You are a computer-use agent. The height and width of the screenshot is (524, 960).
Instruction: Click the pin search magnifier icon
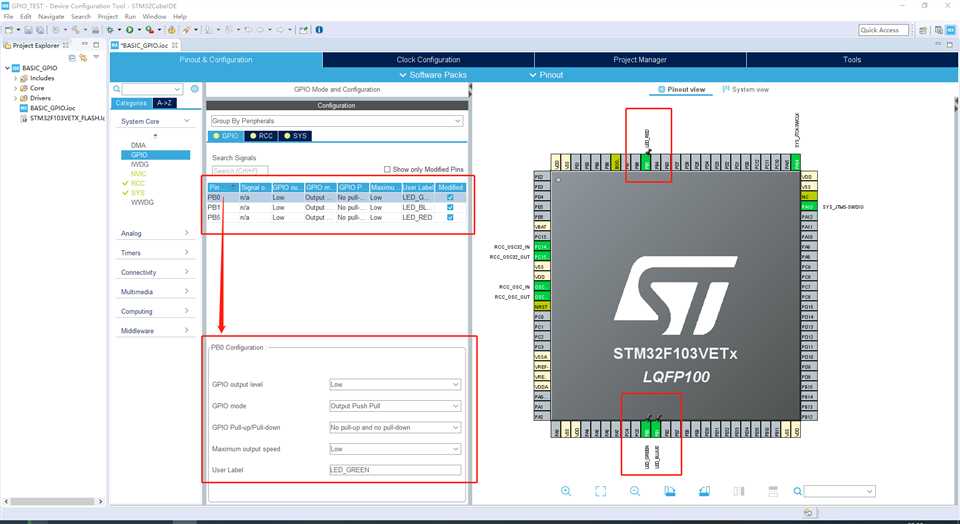[x=797, y=491]
